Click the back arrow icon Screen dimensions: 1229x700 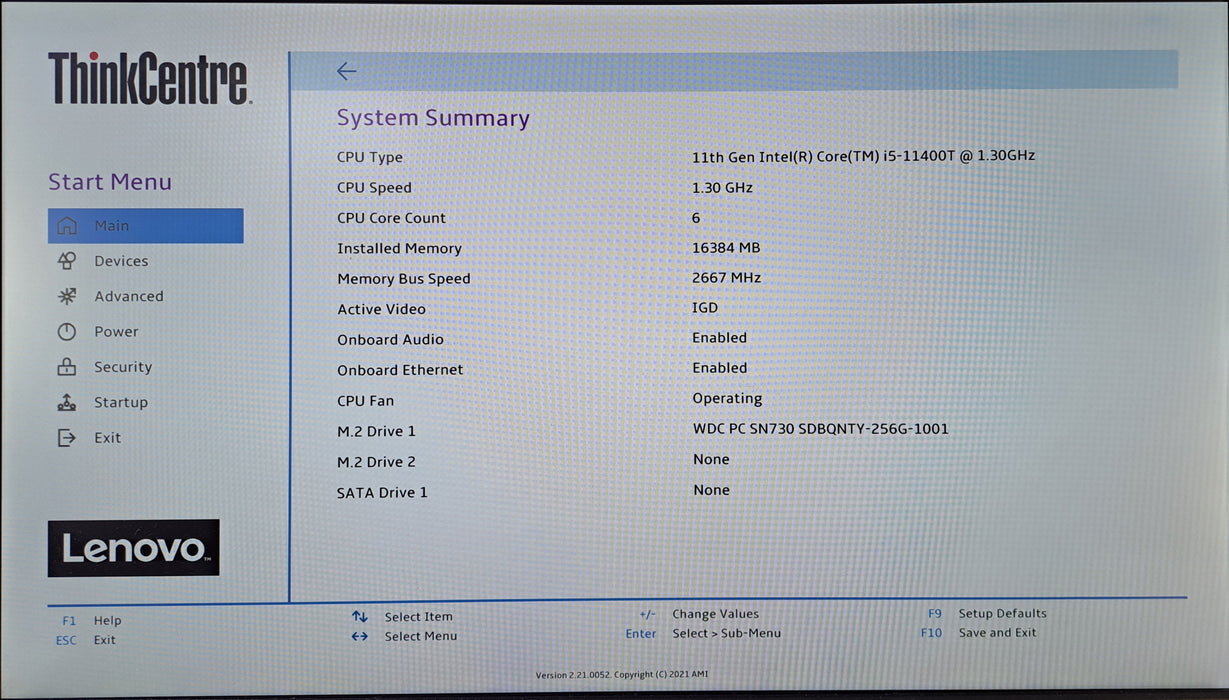(346, 71)
